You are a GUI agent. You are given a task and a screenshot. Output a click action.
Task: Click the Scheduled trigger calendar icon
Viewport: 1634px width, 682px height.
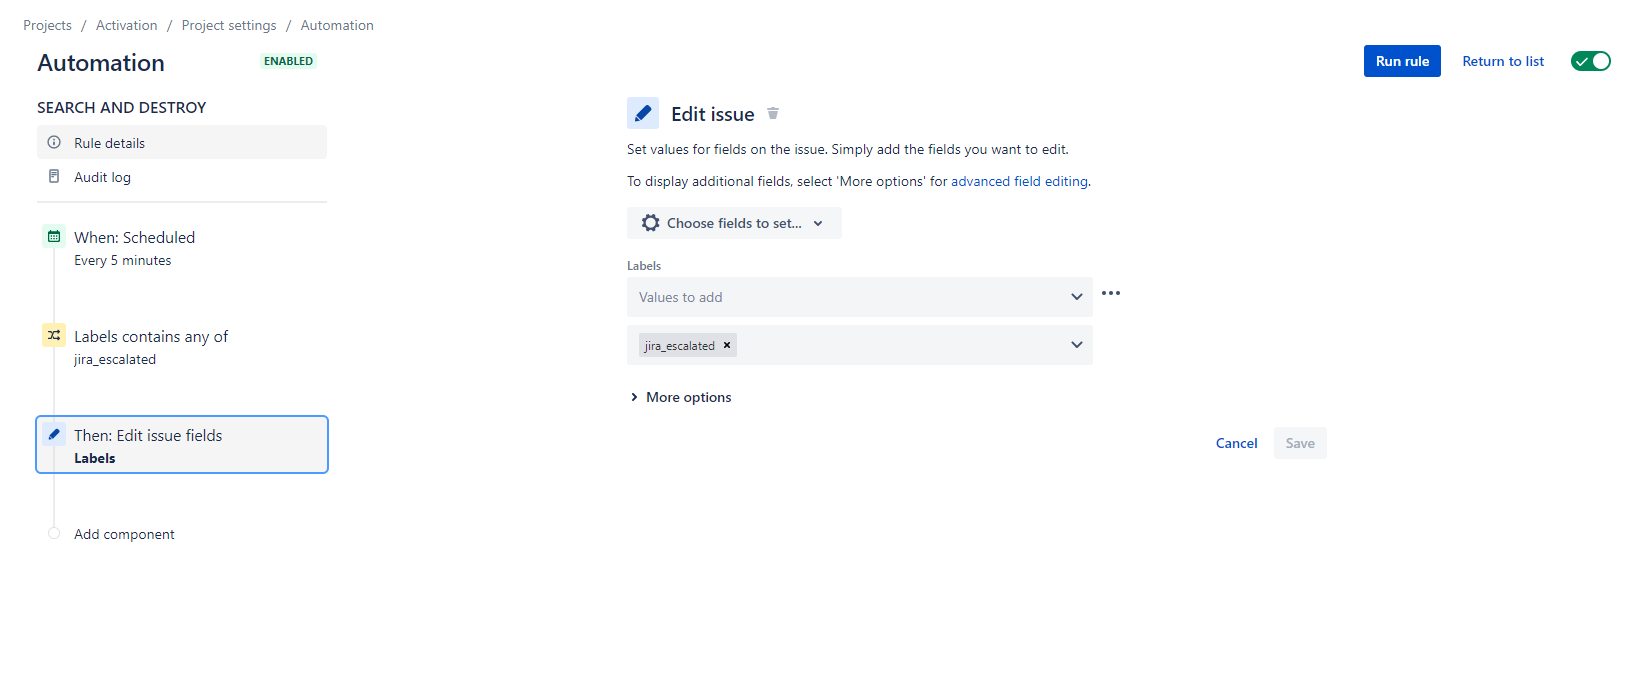click(54, 237)
